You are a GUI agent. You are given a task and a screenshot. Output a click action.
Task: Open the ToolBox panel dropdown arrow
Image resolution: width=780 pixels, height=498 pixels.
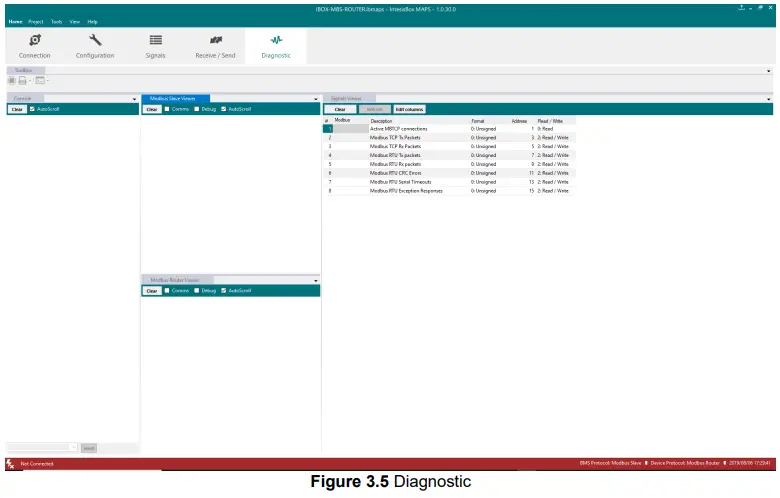point(769,71)
